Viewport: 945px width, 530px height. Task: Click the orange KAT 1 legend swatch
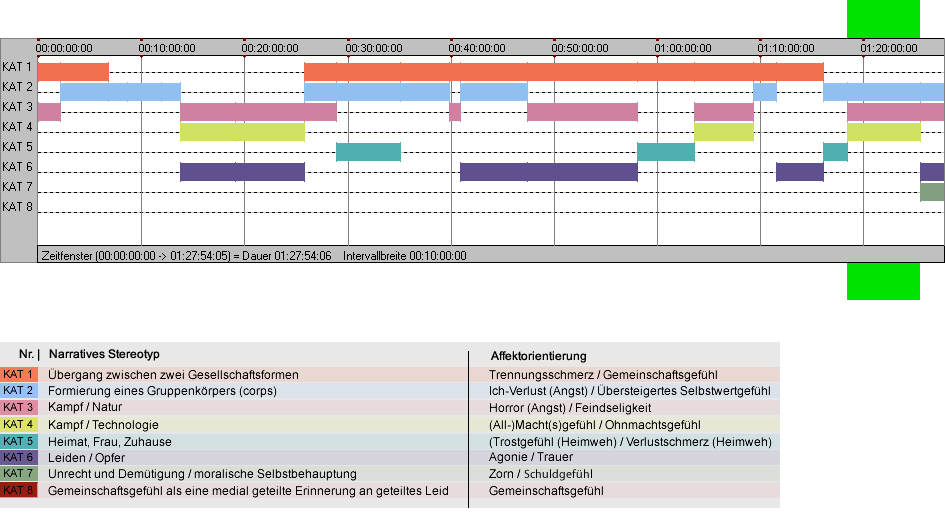[x=19, y=374]
